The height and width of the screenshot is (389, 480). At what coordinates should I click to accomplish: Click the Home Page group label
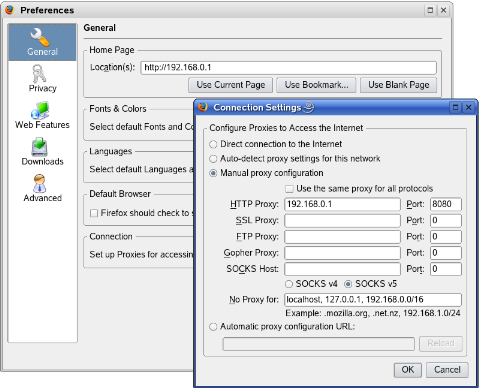[x=112, y=50]
